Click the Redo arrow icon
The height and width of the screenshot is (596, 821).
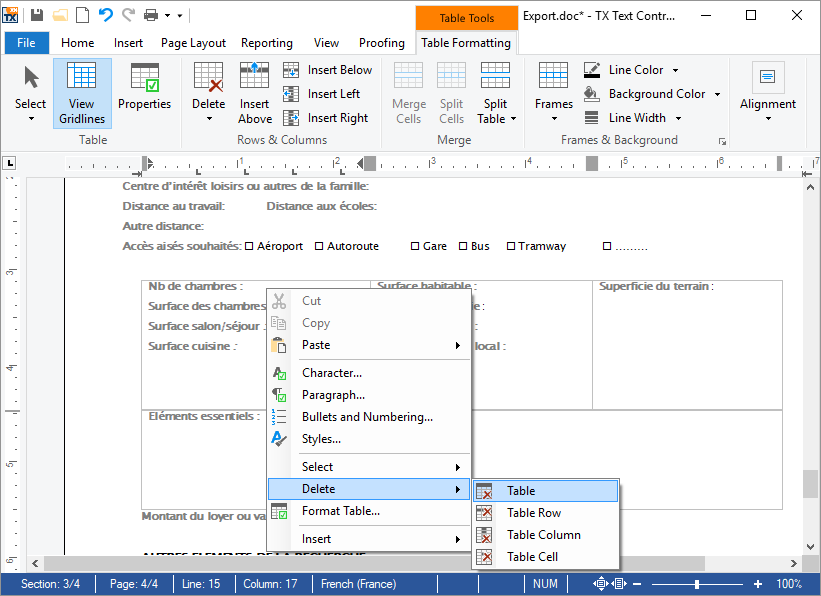click(x=128, y=15)
